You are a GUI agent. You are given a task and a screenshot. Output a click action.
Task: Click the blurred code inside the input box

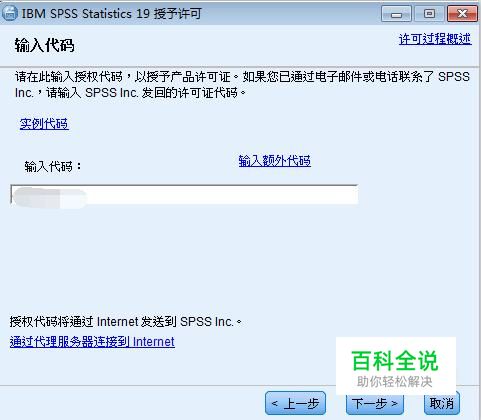pos(49,198)
